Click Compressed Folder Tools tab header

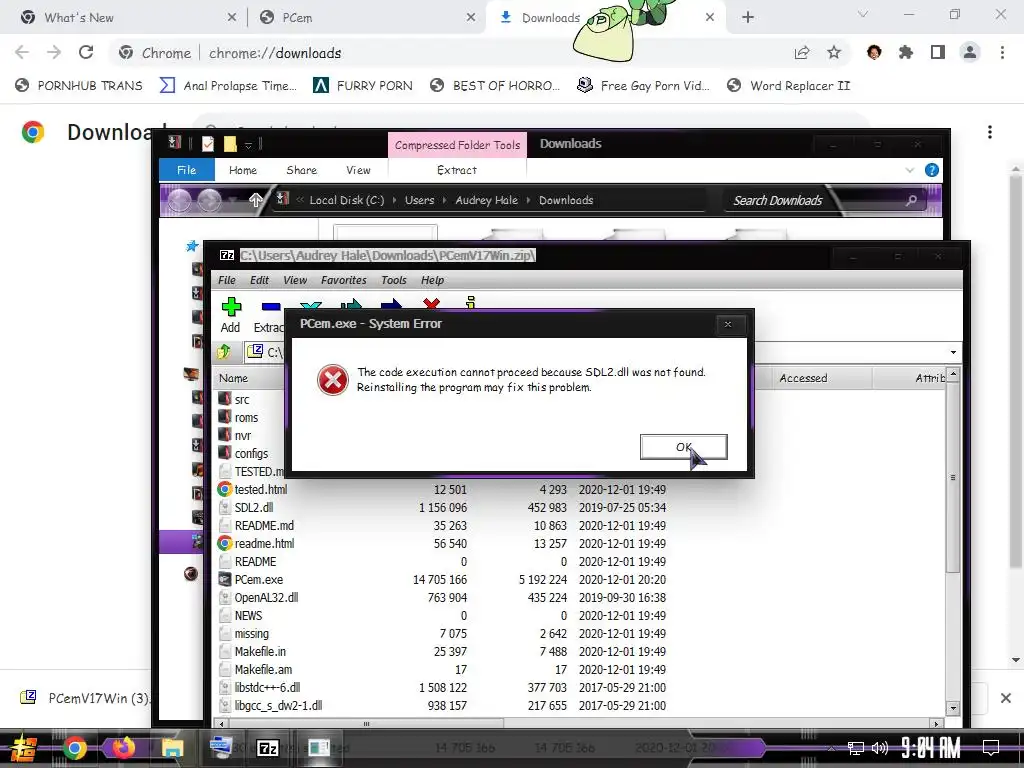coord(457,145)
